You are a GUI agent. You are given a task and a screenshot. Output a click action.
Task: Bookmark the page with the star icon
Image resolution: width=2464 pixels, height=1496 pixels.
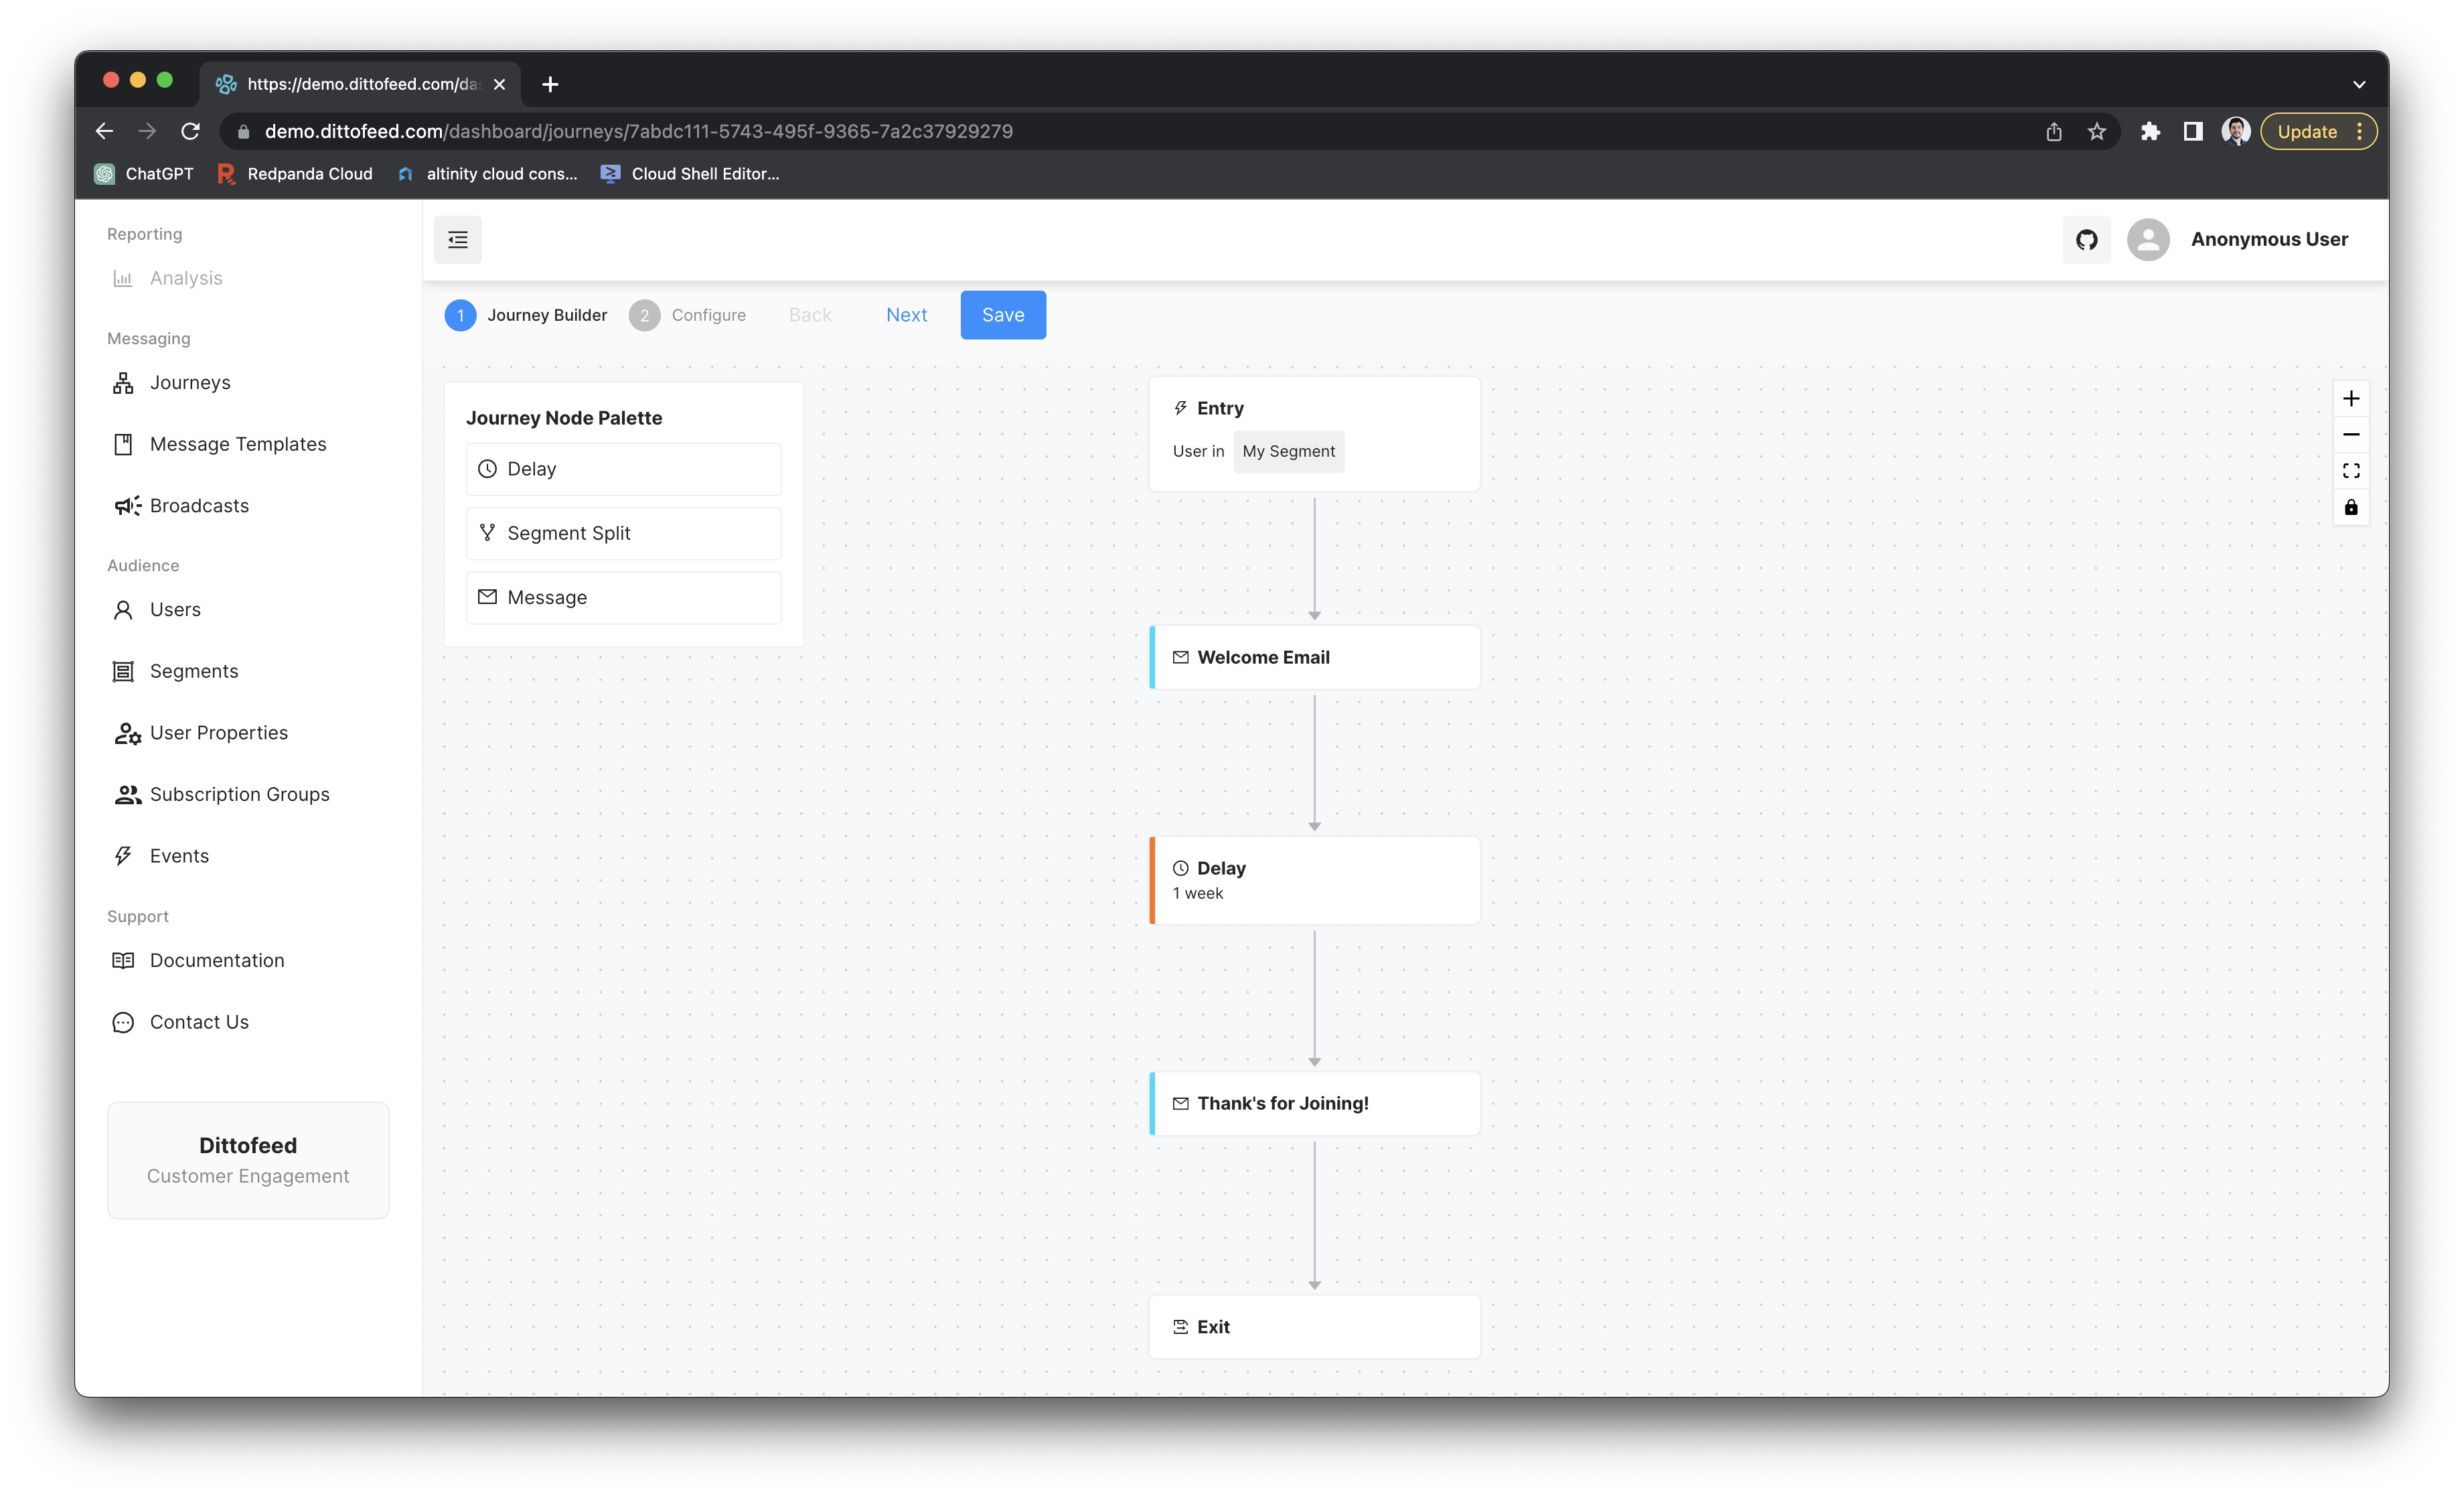pos(2096,132)
